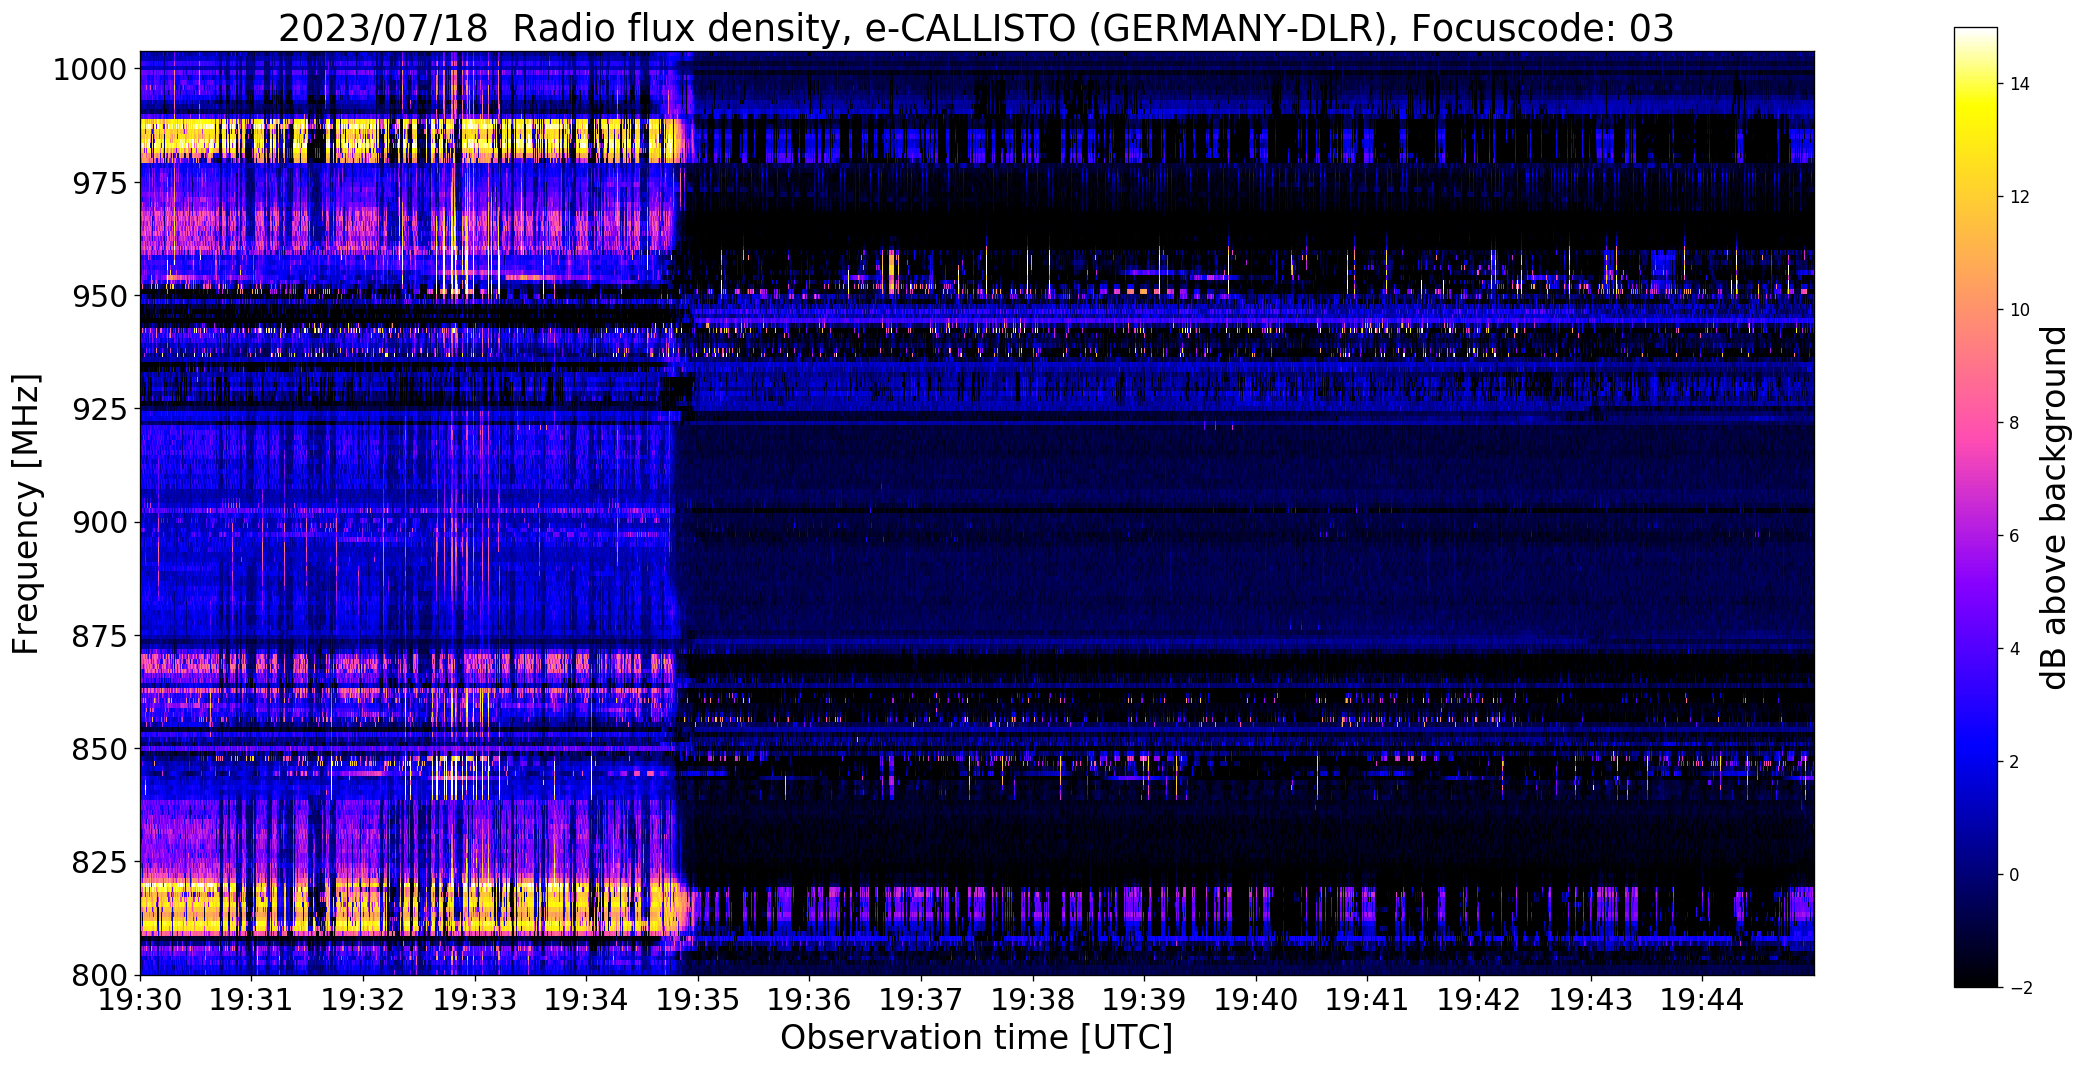Click the 825 MHz frequency tick label
This screenshot has width=2085, height=1067.
tap(99, 861)
